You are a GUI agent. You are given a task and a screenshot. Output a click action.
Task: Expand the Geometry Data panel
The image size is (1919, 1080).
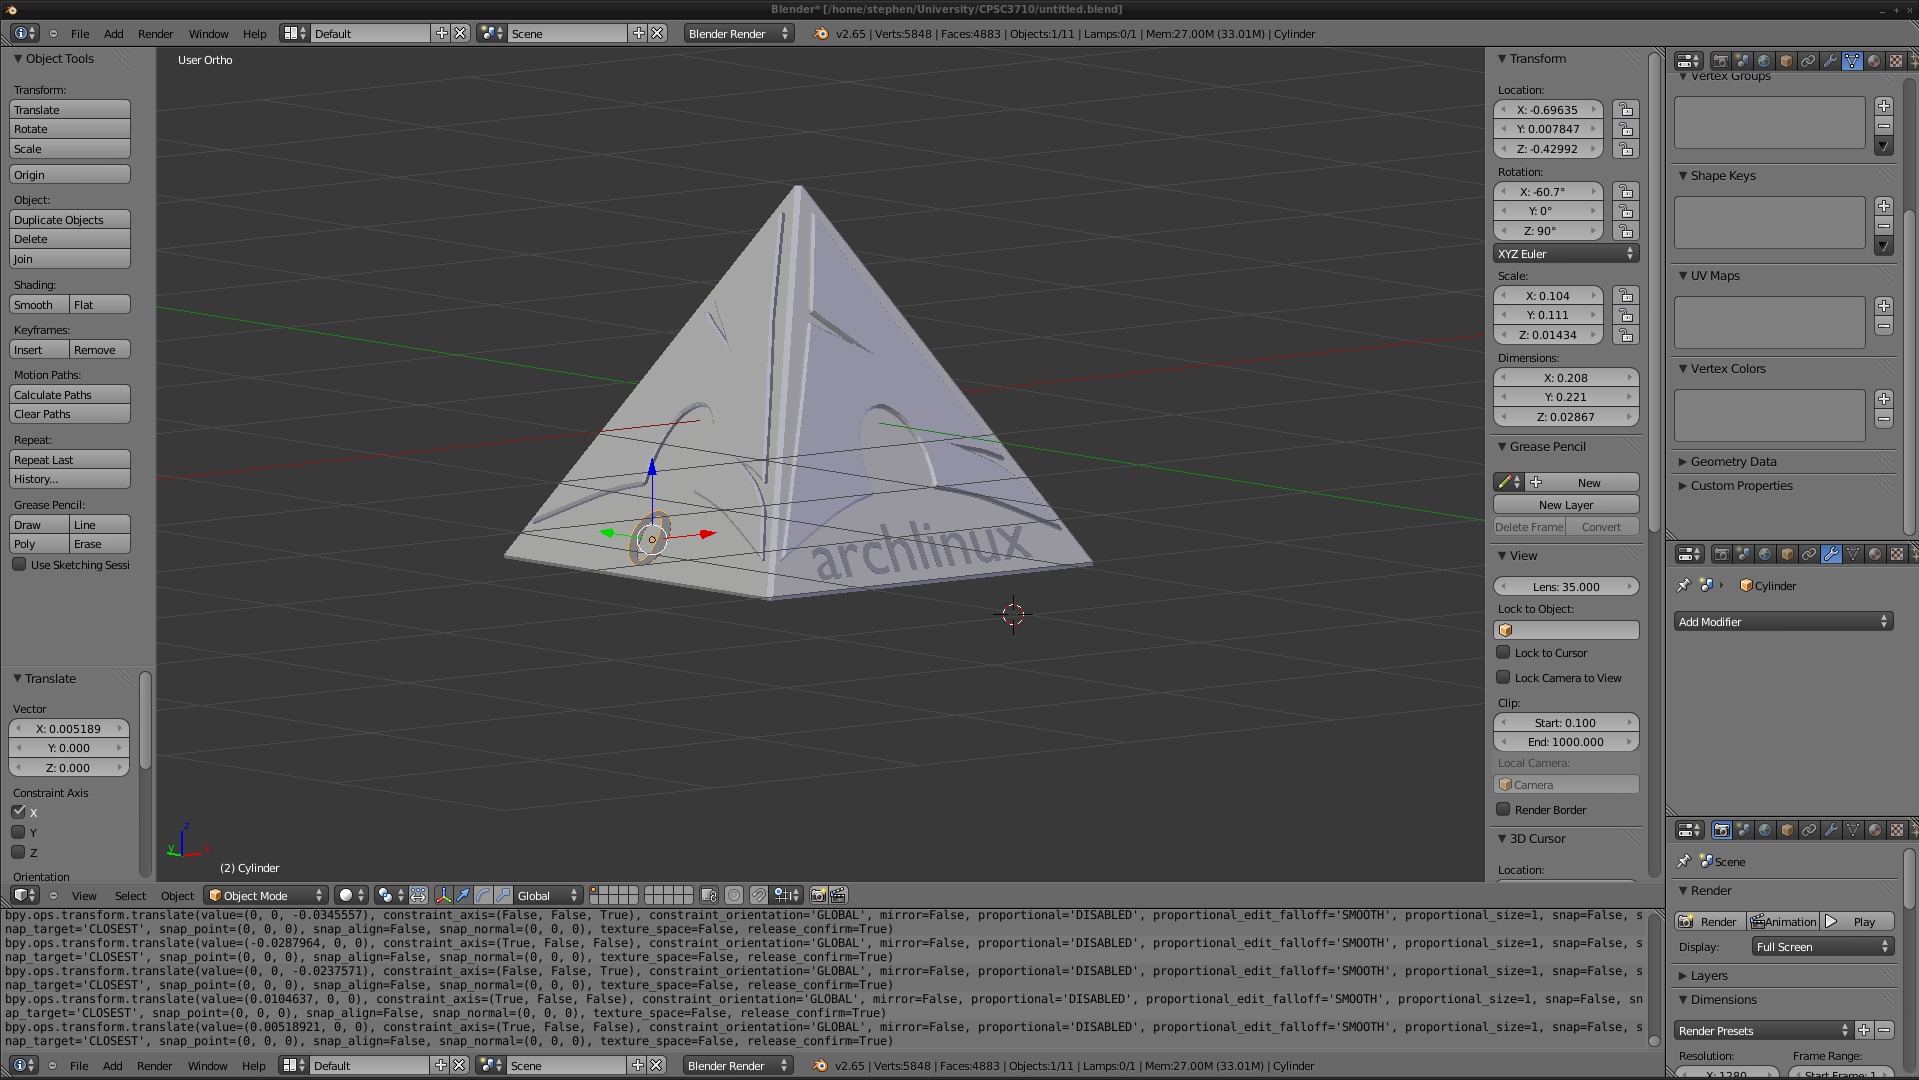point(1733,462)
